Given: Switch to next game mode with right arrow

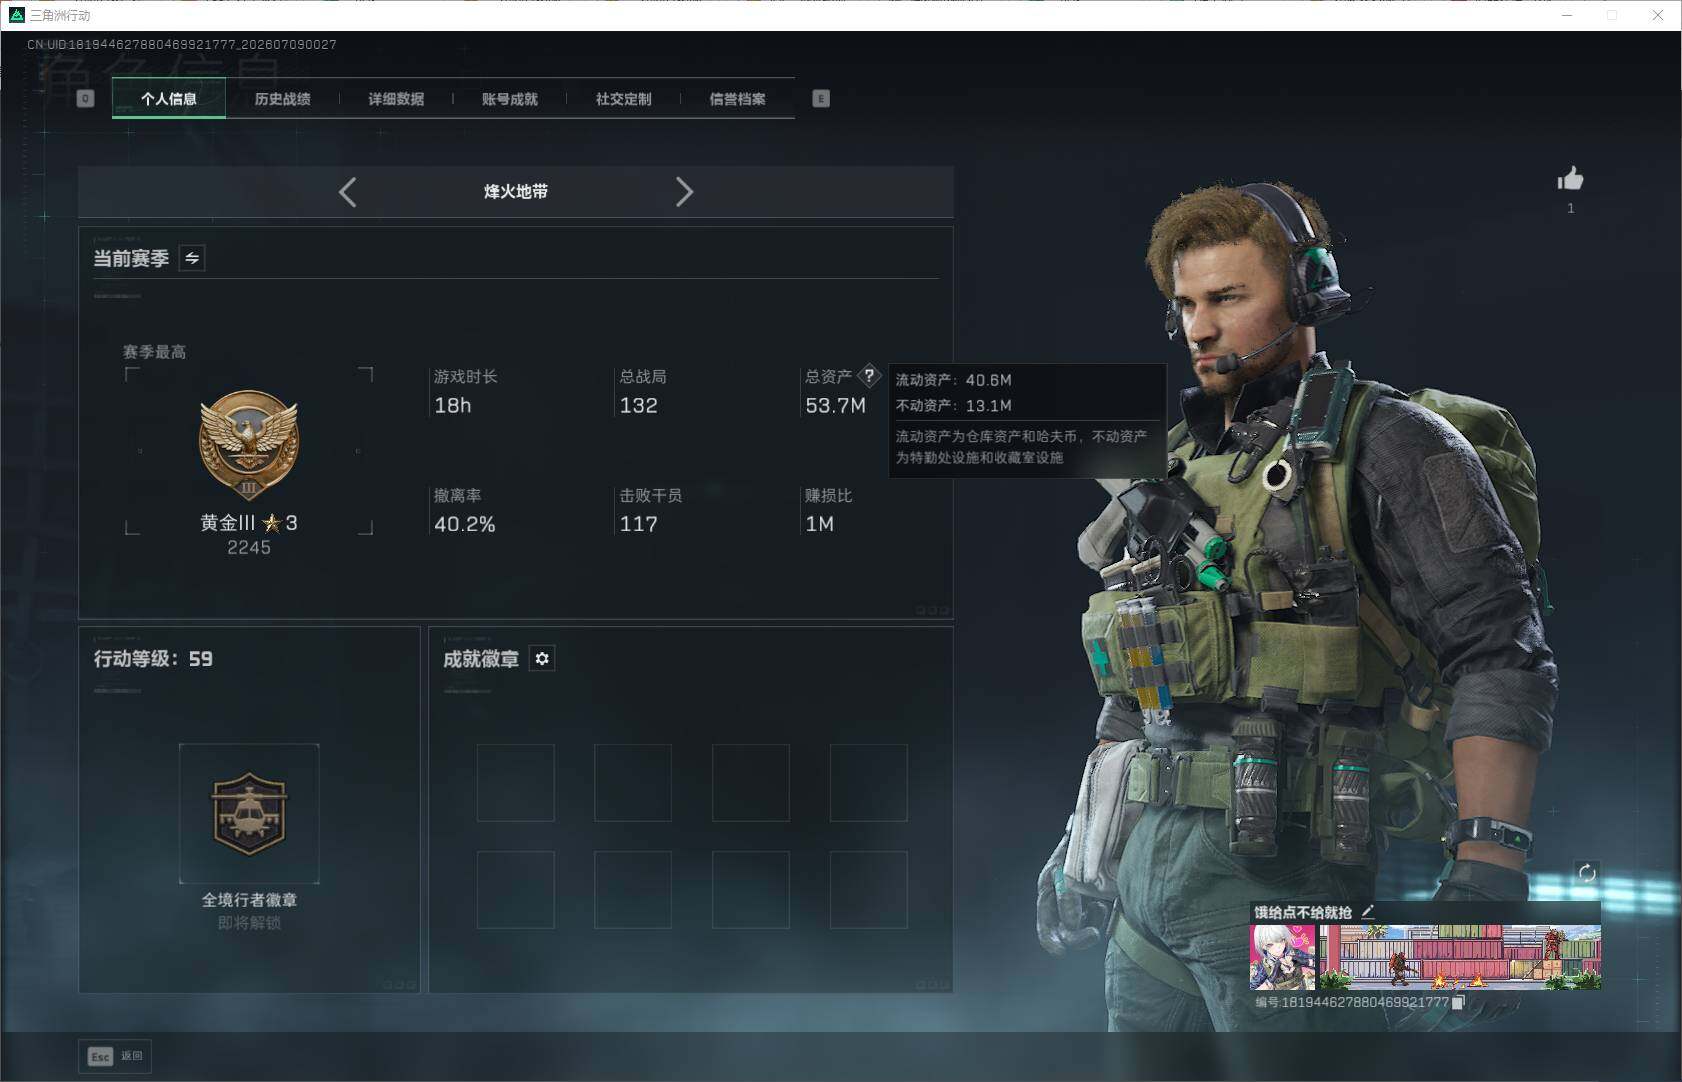Looking at the screenshot, I should (684, 192).
